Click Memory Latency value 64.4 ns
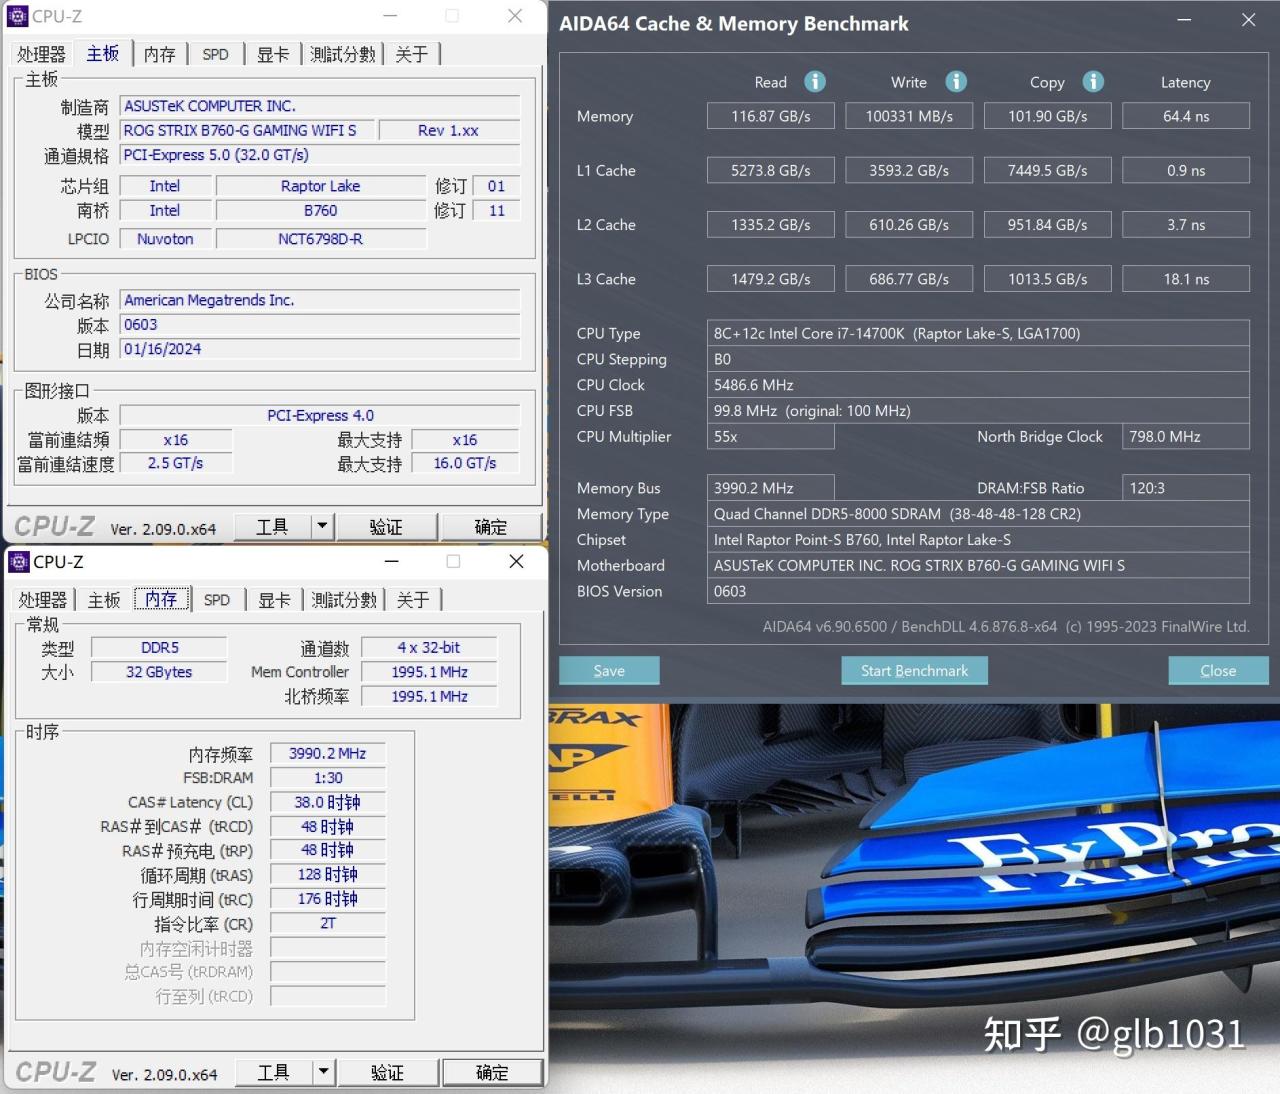This screenshot has height=1094, width=1280. click(1186, 116)
